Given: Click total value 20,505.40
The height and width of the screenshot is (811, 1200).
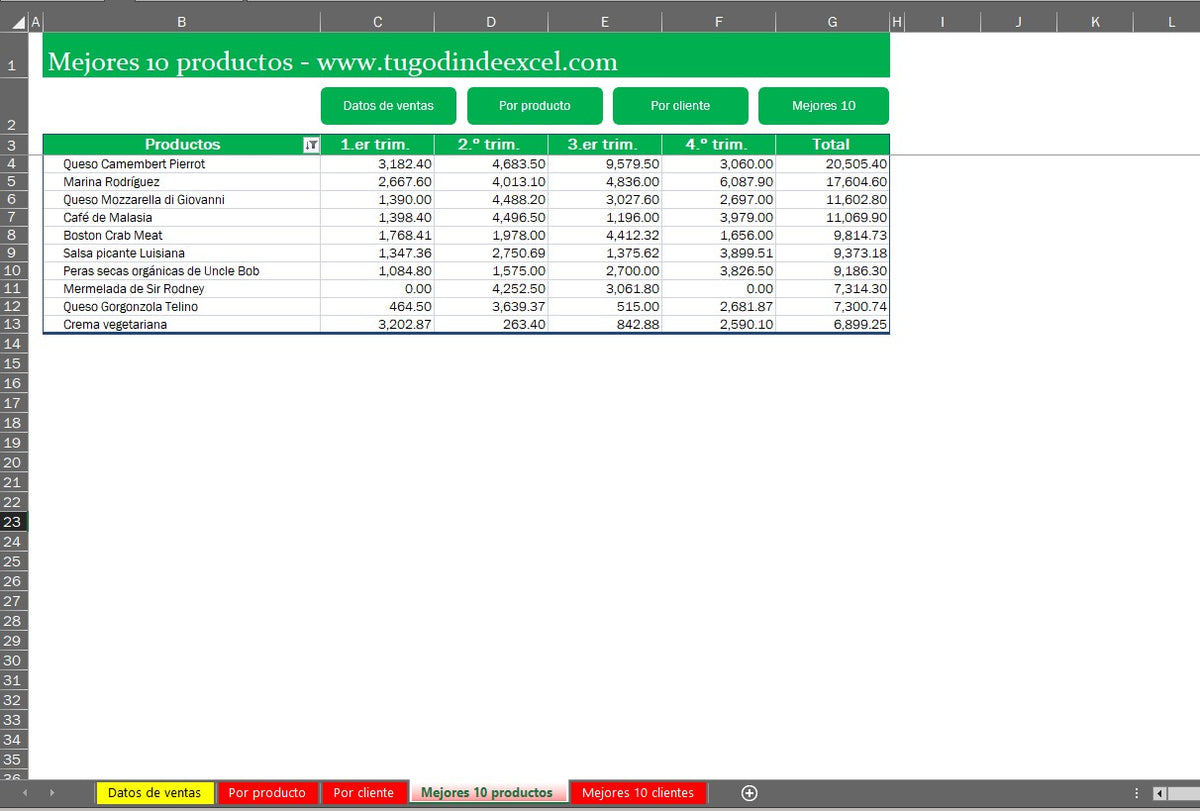Looking at the screenshot, I should (832, 164).
